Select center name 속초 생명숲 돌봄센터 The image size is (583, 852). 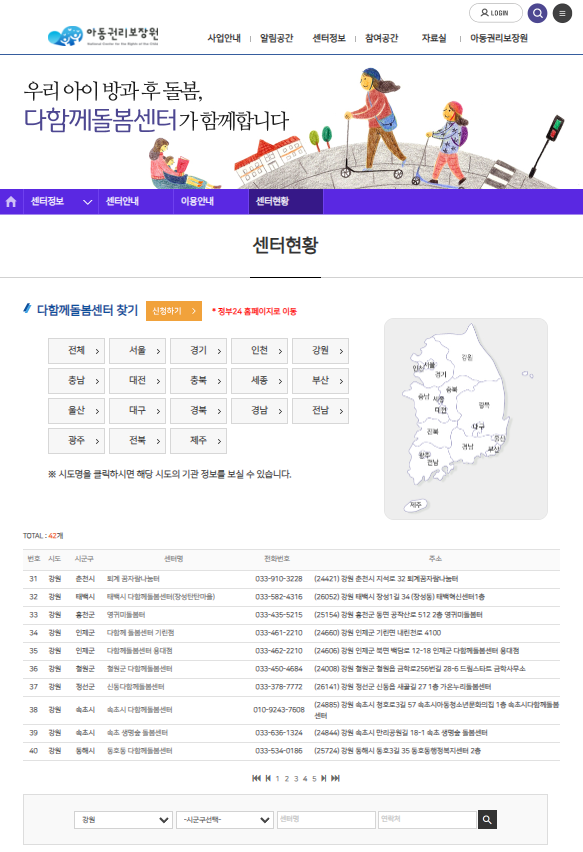point(137,733)
